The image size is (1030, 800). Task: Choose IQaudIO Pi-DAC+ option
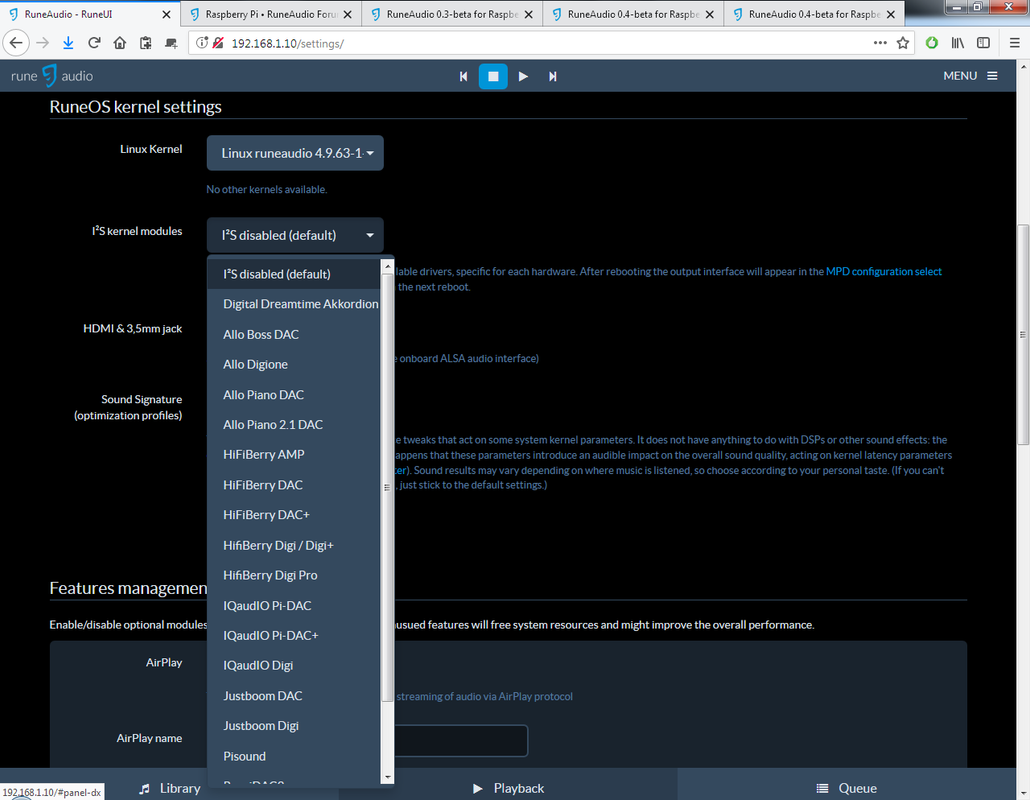(294, 636)
